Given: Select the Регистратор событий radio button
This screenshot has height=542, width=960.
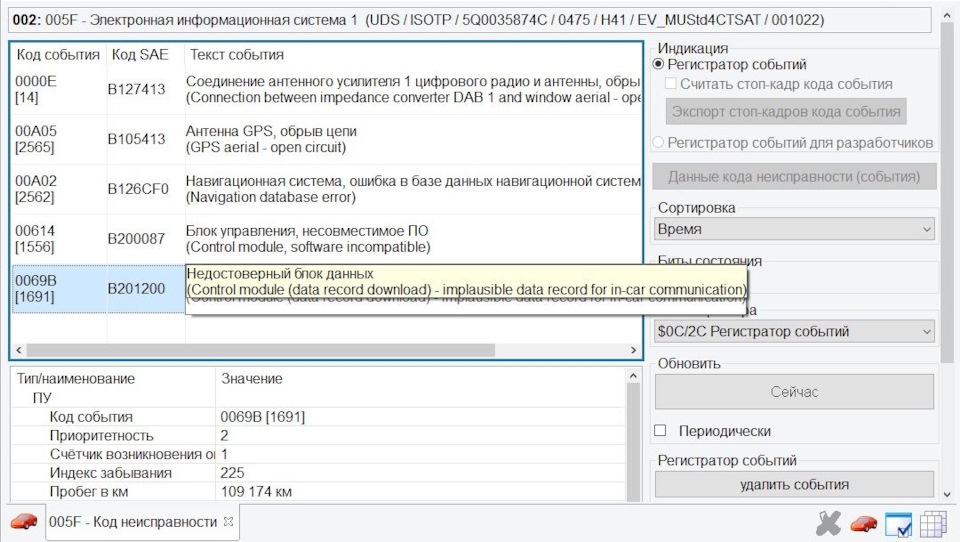Looking at the screenshot, I should 659,64.
